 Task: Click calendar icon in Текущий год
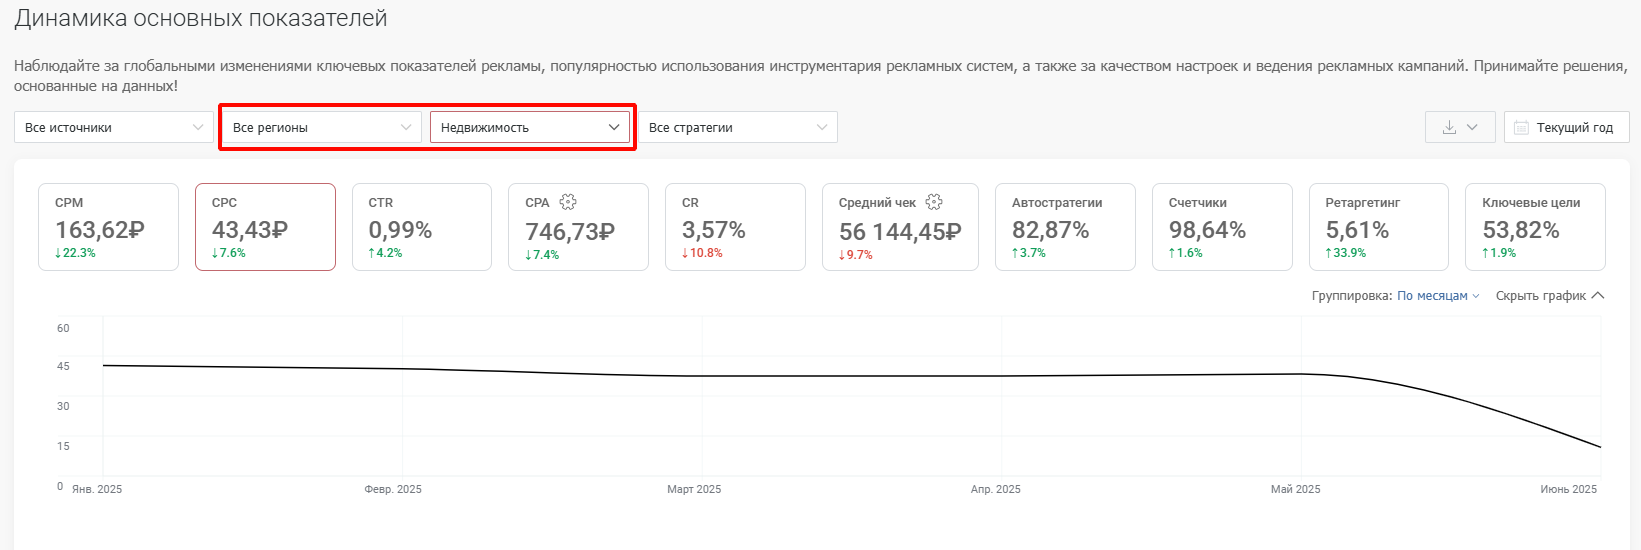1521,128
